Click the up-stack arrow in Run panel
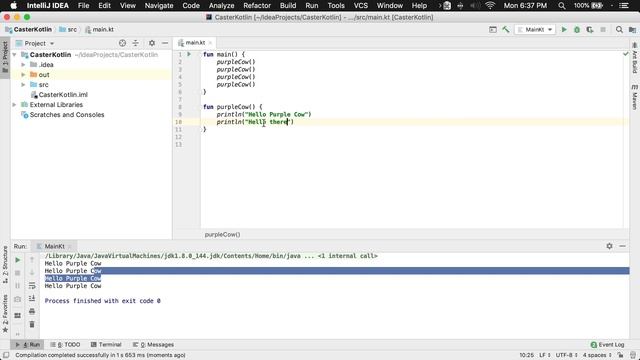 tap(32, 260)
